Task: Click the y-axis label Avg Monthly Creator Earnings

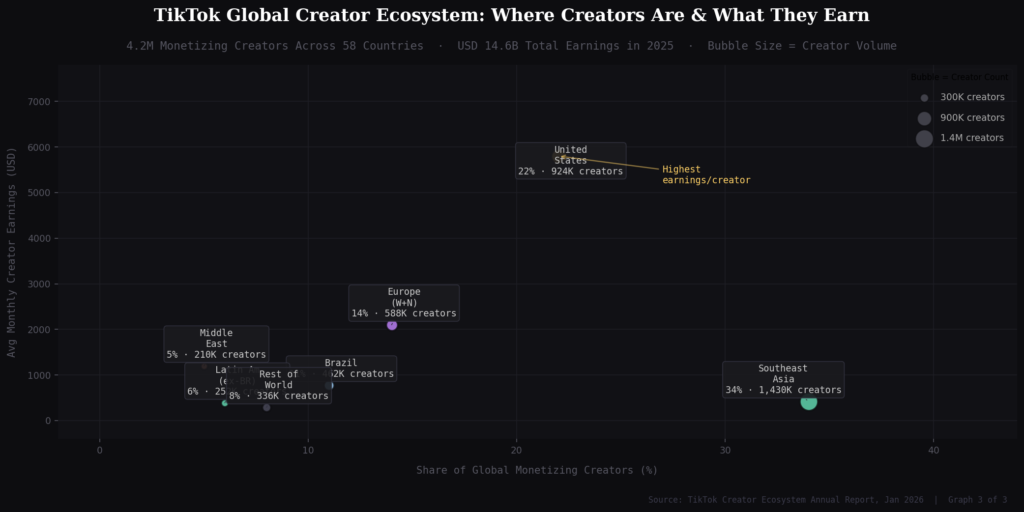Action: coord(12,253)
